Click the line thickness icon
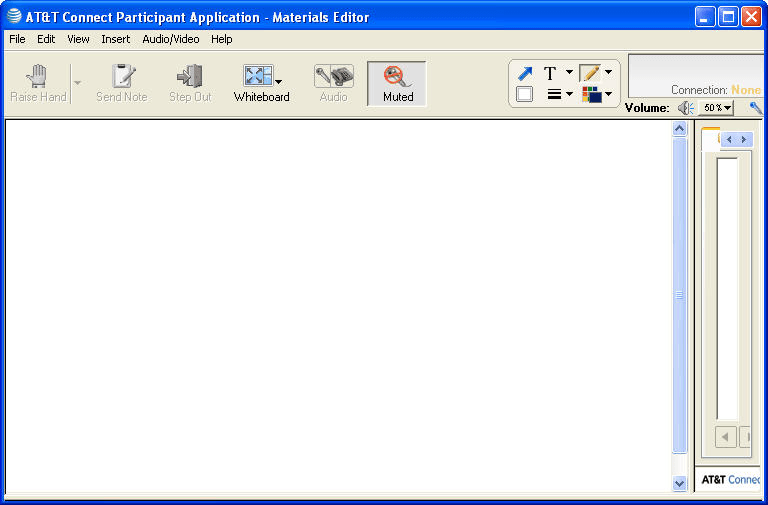This screenshot has height=505, width=768. (x=553, y=95)
